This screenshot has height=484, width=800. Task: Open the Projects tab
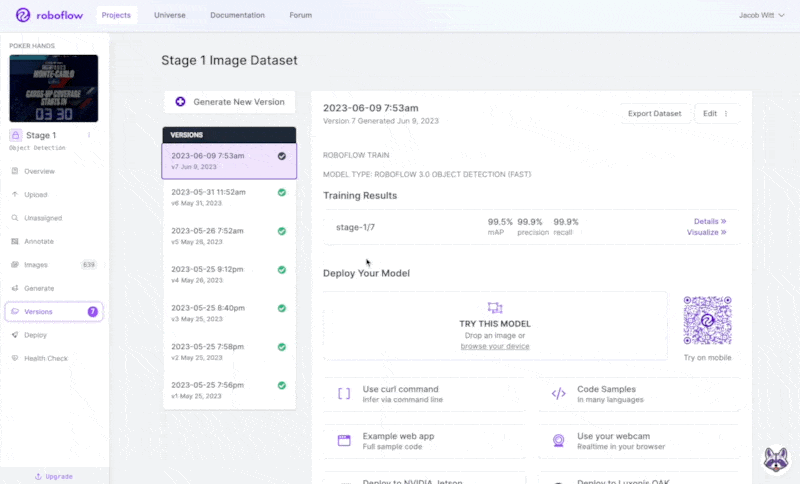pos(116,15)
